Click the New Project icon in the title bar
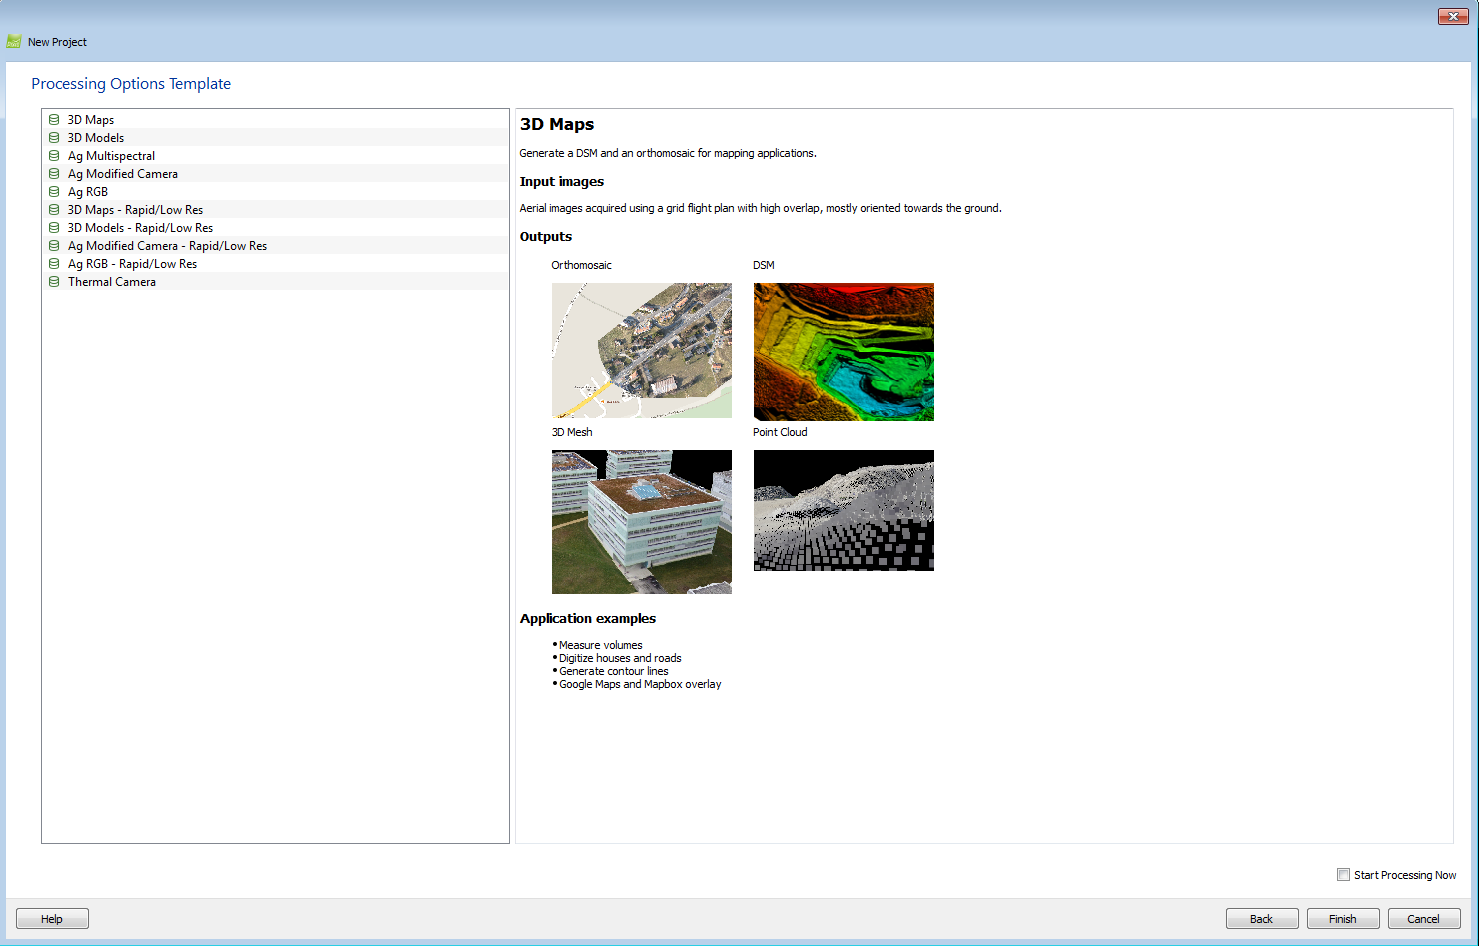 [14, 41]
